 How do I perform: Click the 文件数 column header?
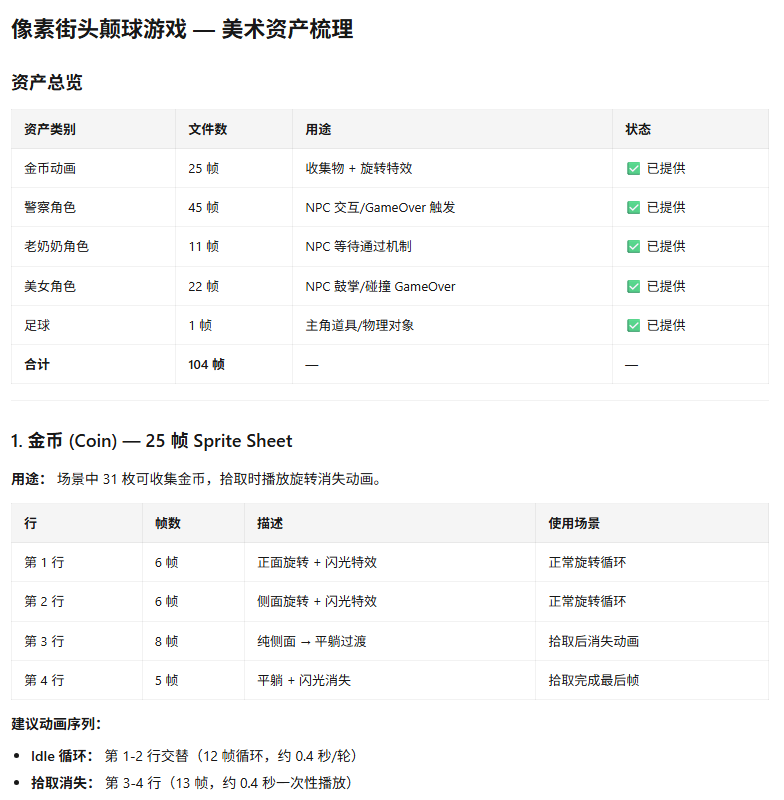[234, 129]
